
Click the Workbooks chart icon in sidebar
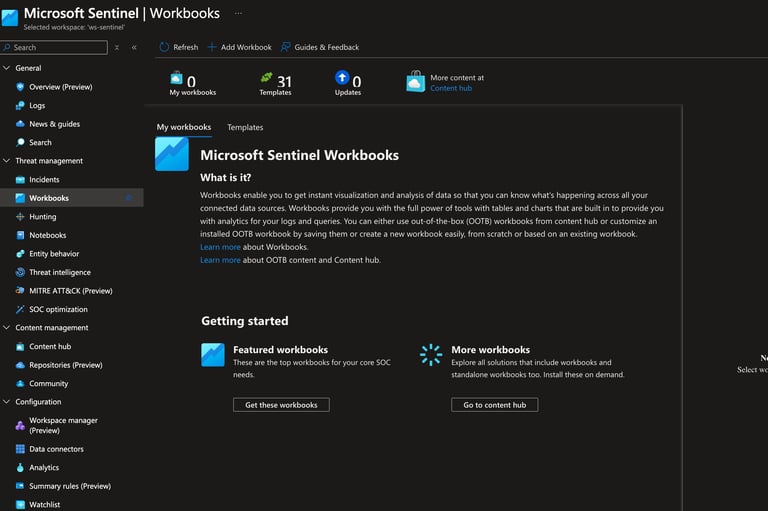(20, 198)
